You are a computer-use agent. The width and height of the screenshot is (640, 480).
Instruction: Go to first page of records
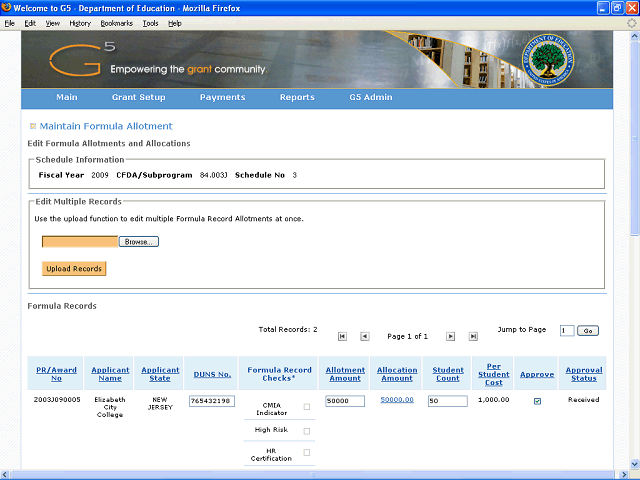point(343,337)
